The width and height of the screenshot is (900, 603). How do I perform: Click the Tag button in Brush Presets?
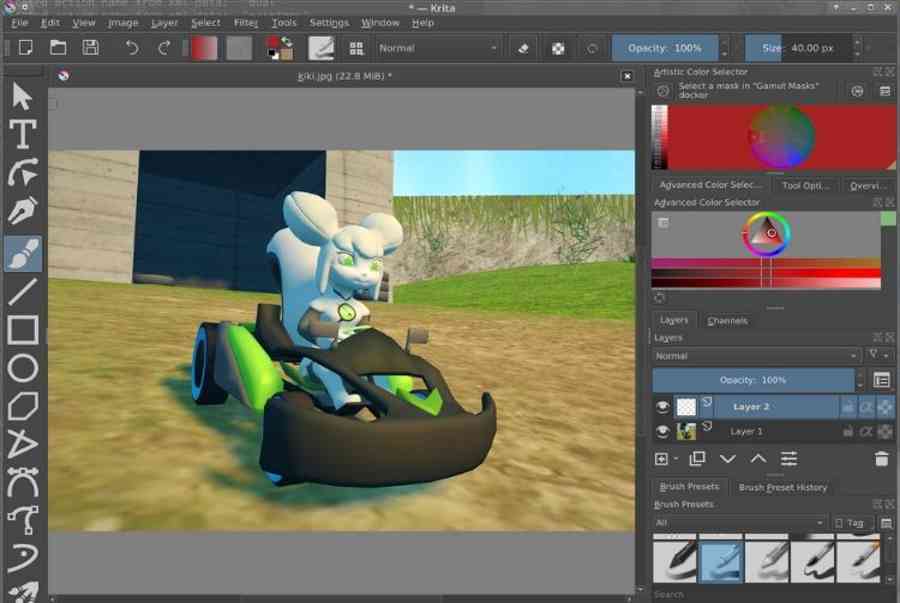(x=852, y=522)
